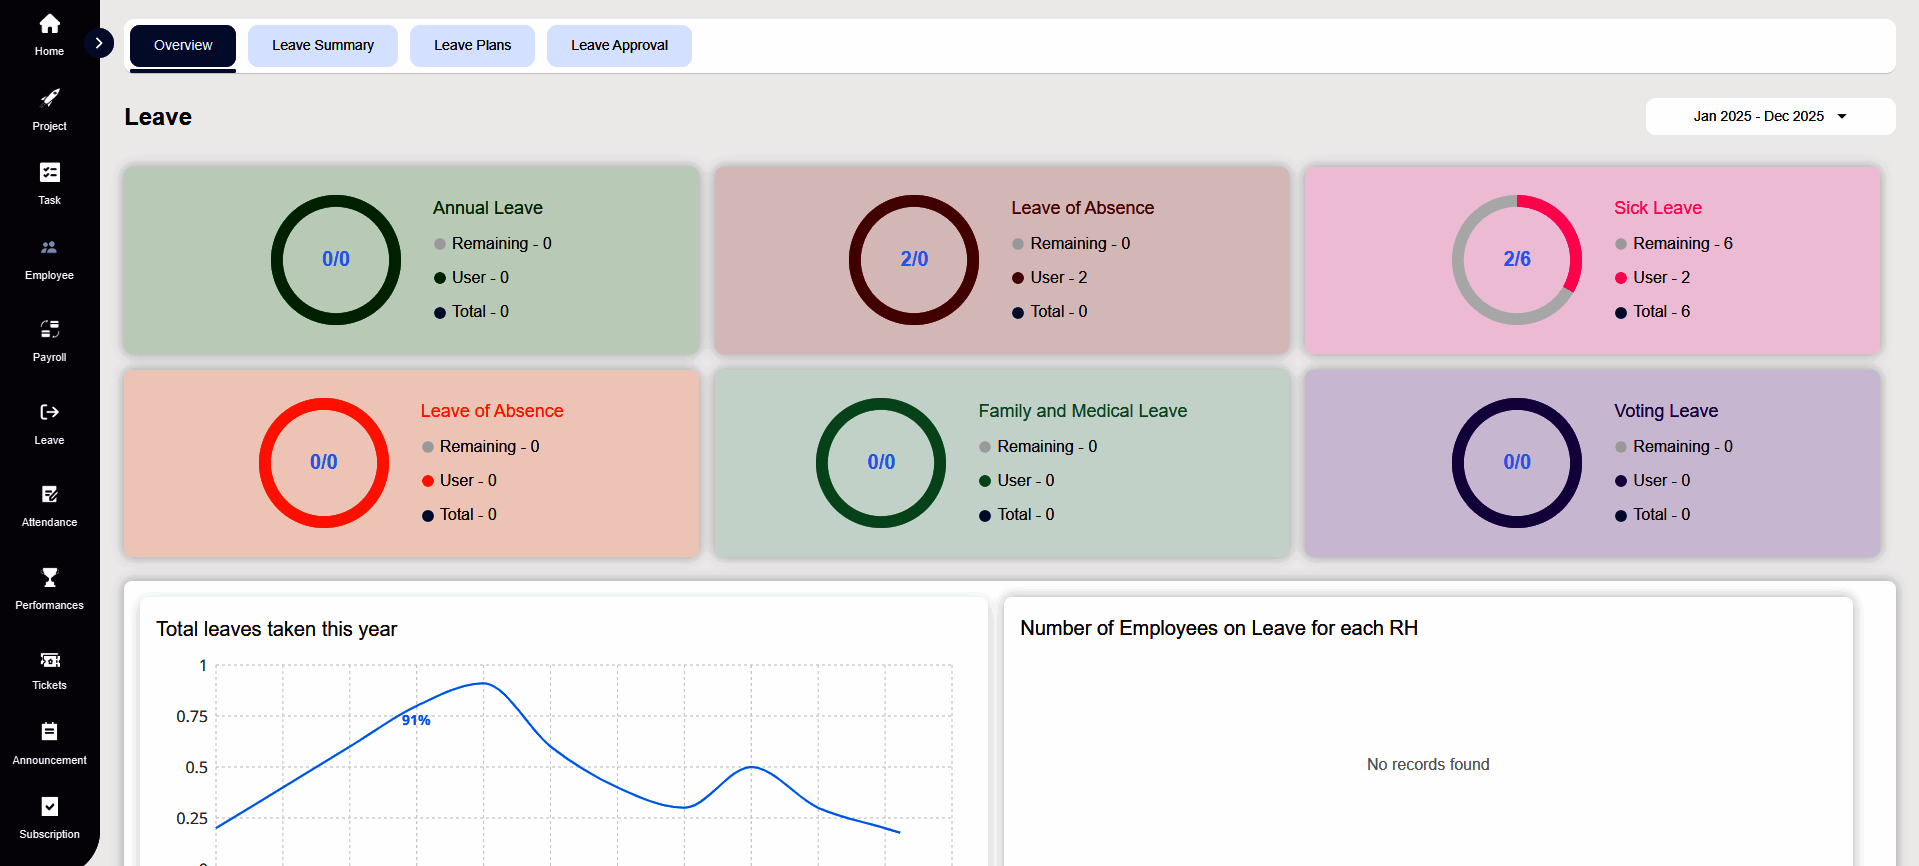Image resolution: width=1919 pixels, height=866 pixels.
Task: Open the Announcement sidebar icon
Action: click(x=49, y=731)
